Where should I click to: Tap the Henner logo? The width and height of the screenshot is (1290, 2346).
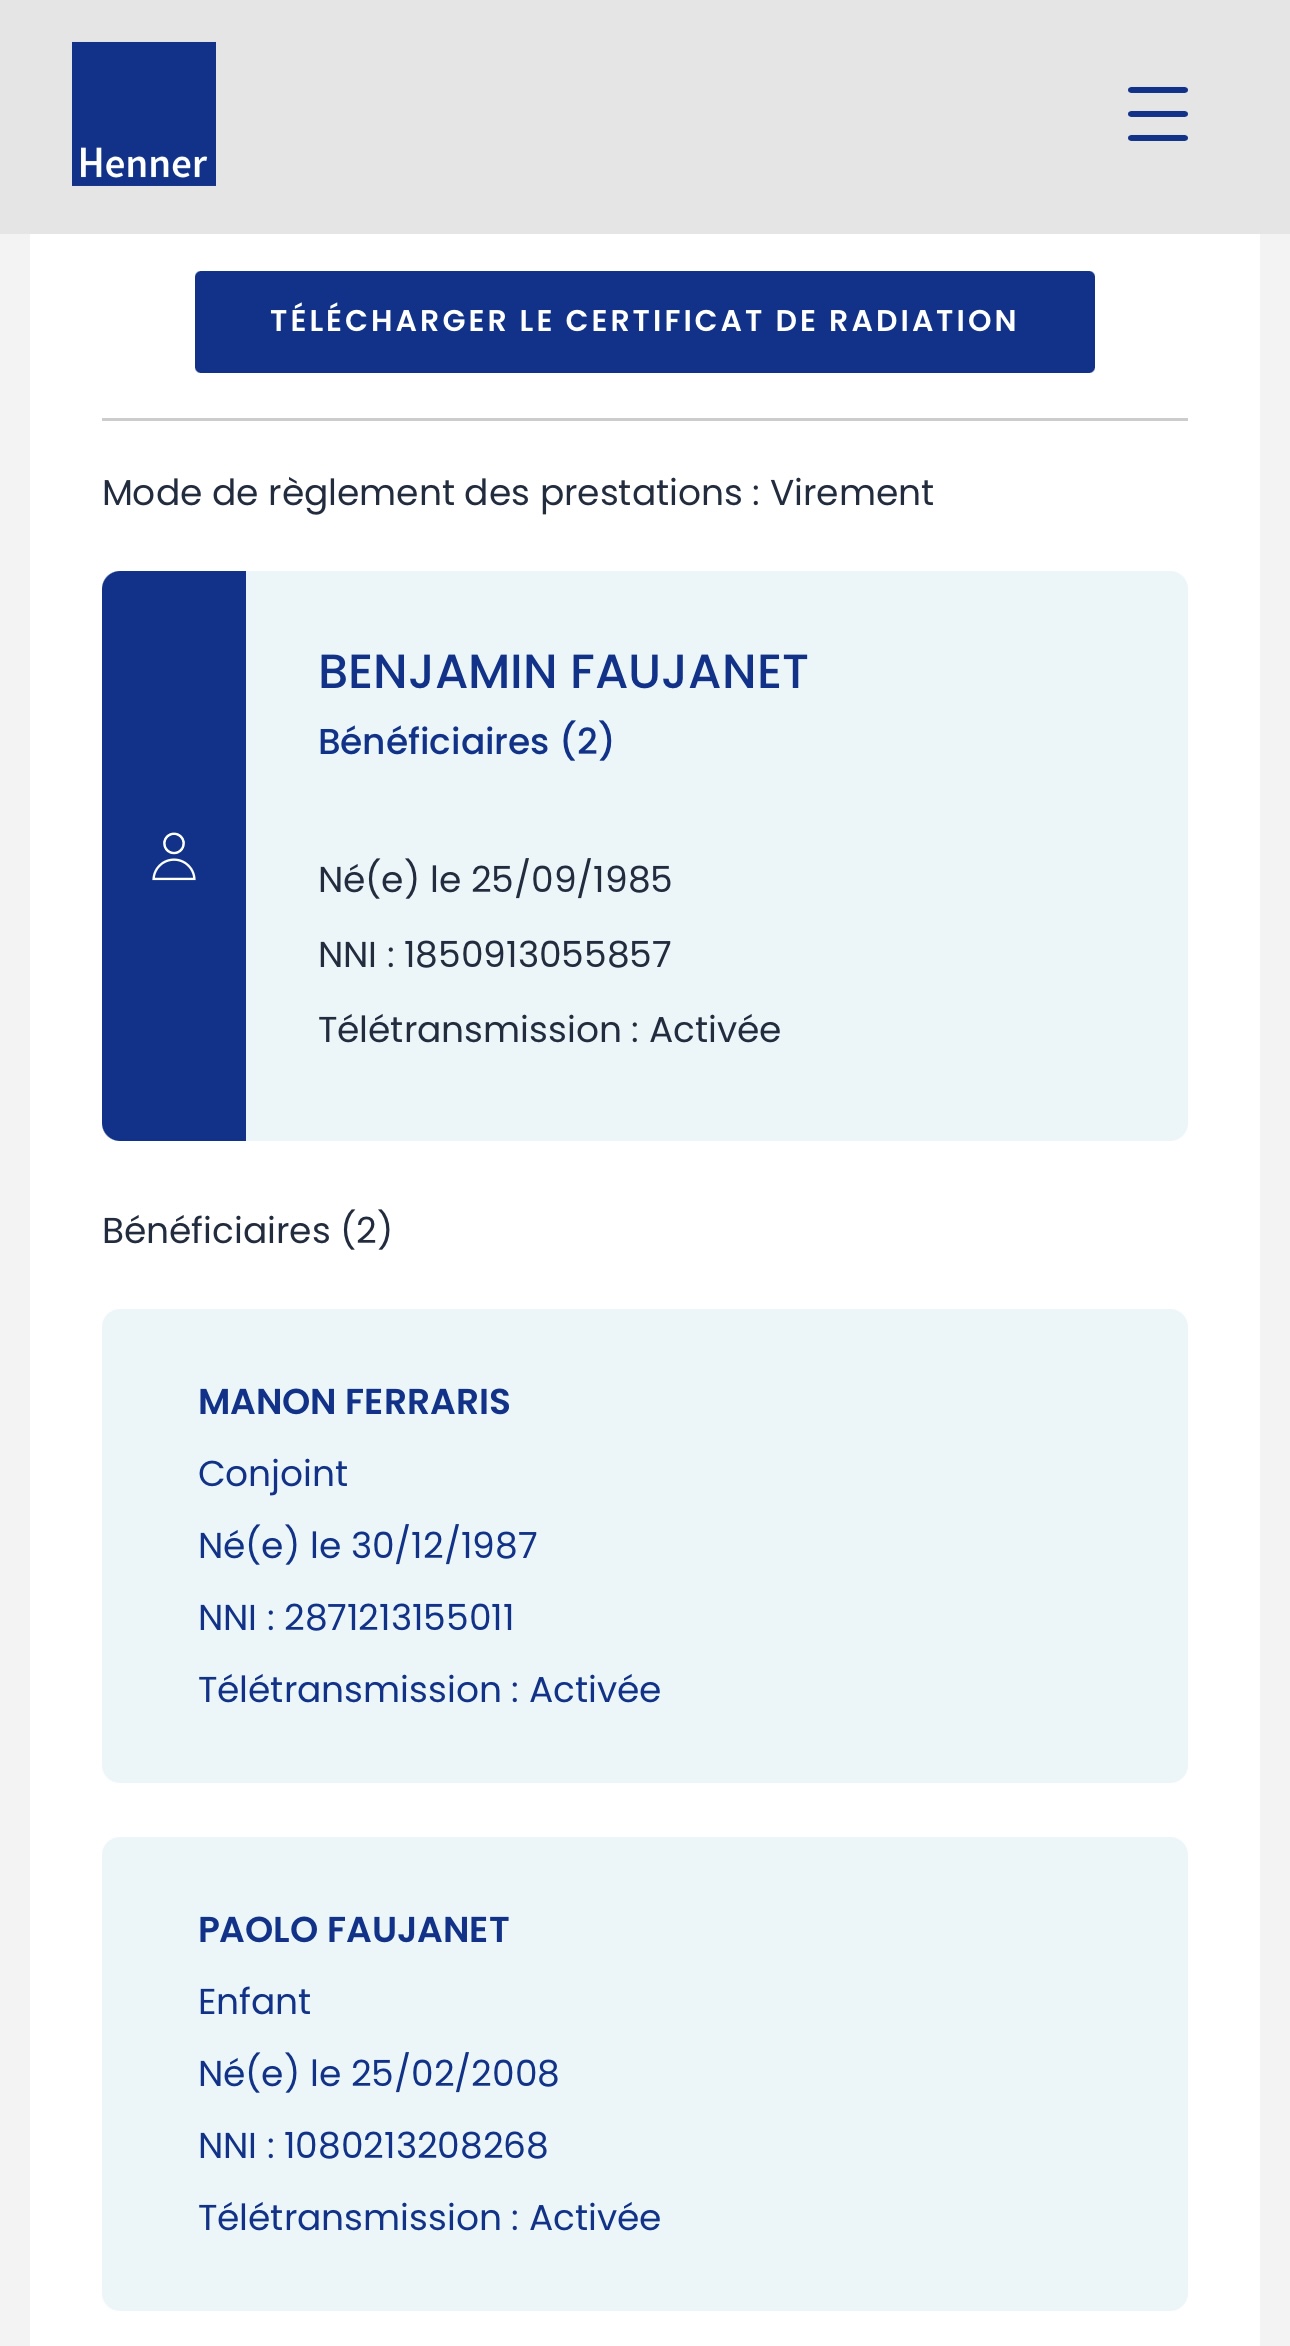144,114
